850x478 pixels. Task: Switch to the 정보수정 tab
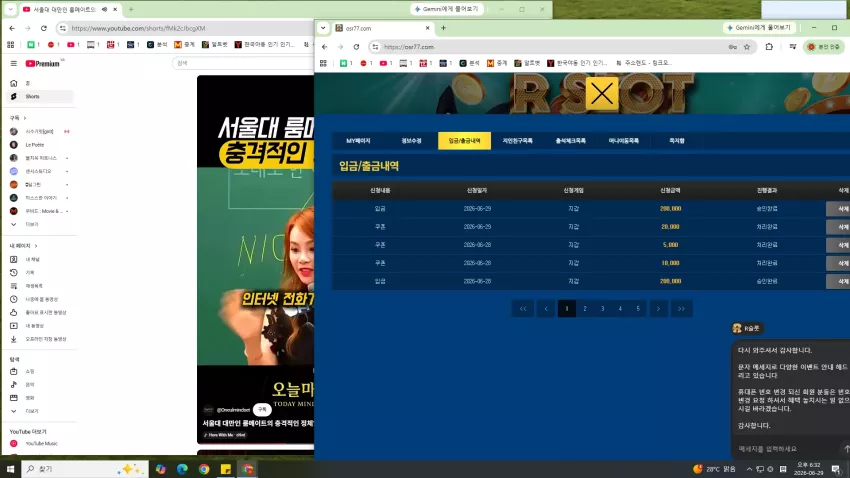(x=411, y=141)
